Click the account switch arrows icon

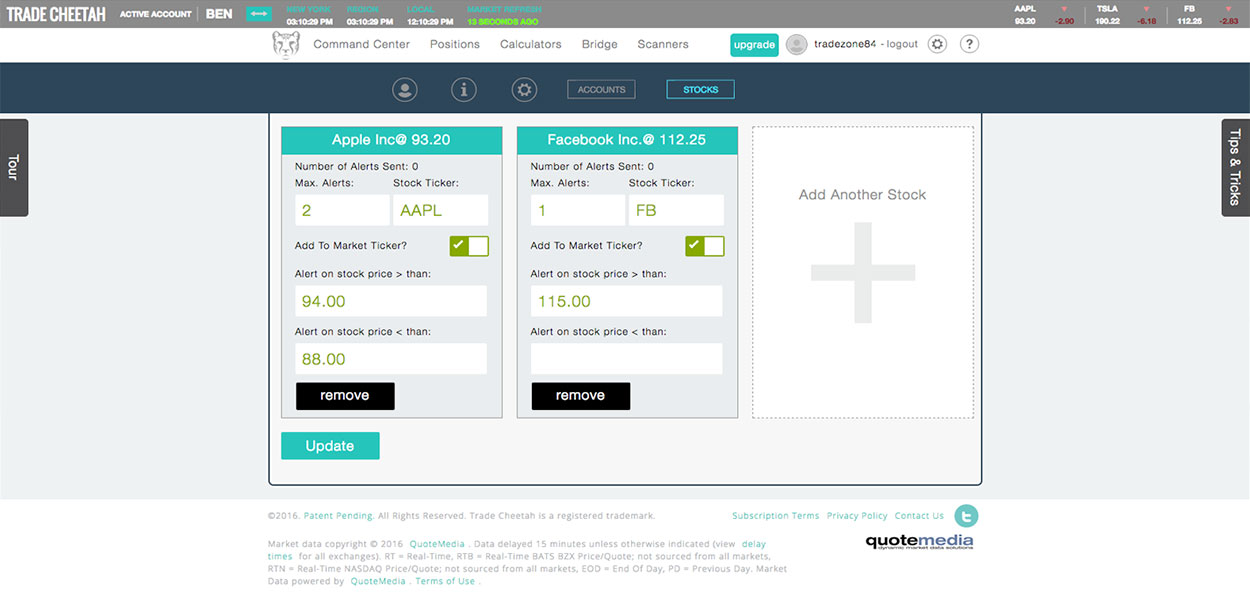259,14
